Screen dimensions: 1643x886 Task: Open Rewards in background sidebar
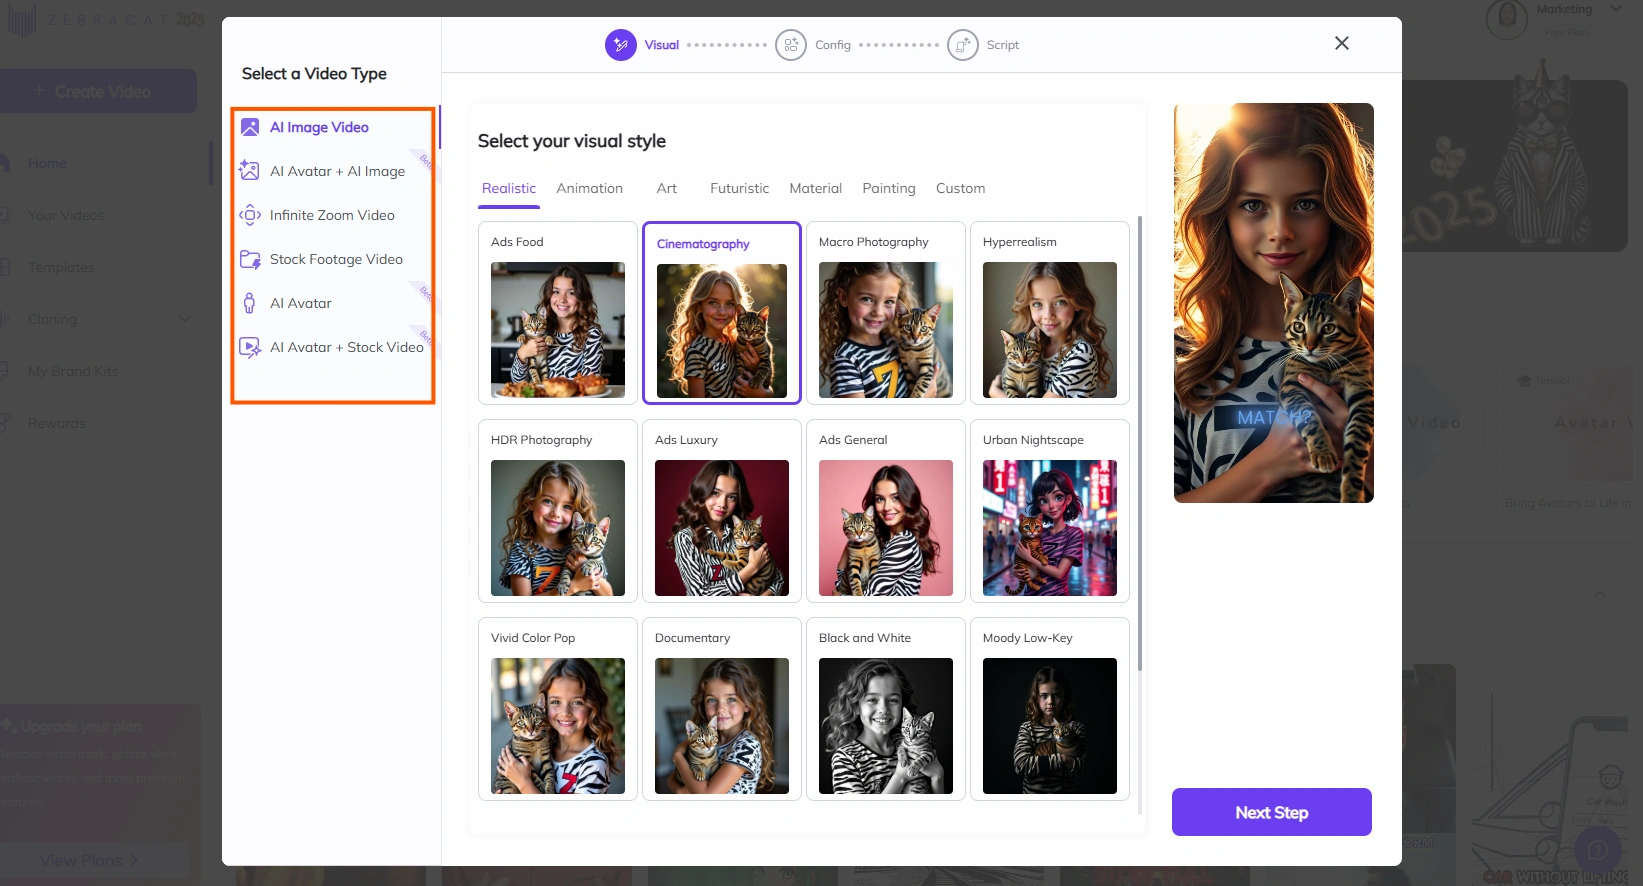[56, 423]
